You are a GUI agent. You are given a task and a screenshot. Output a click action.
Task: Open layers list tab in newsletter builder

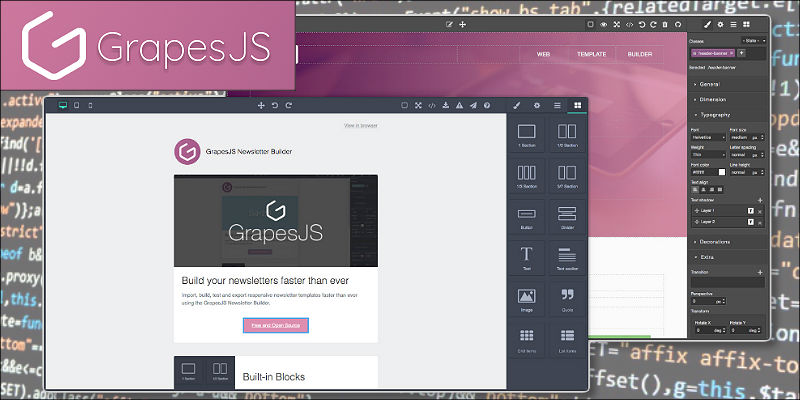click(x=557, y=105)
